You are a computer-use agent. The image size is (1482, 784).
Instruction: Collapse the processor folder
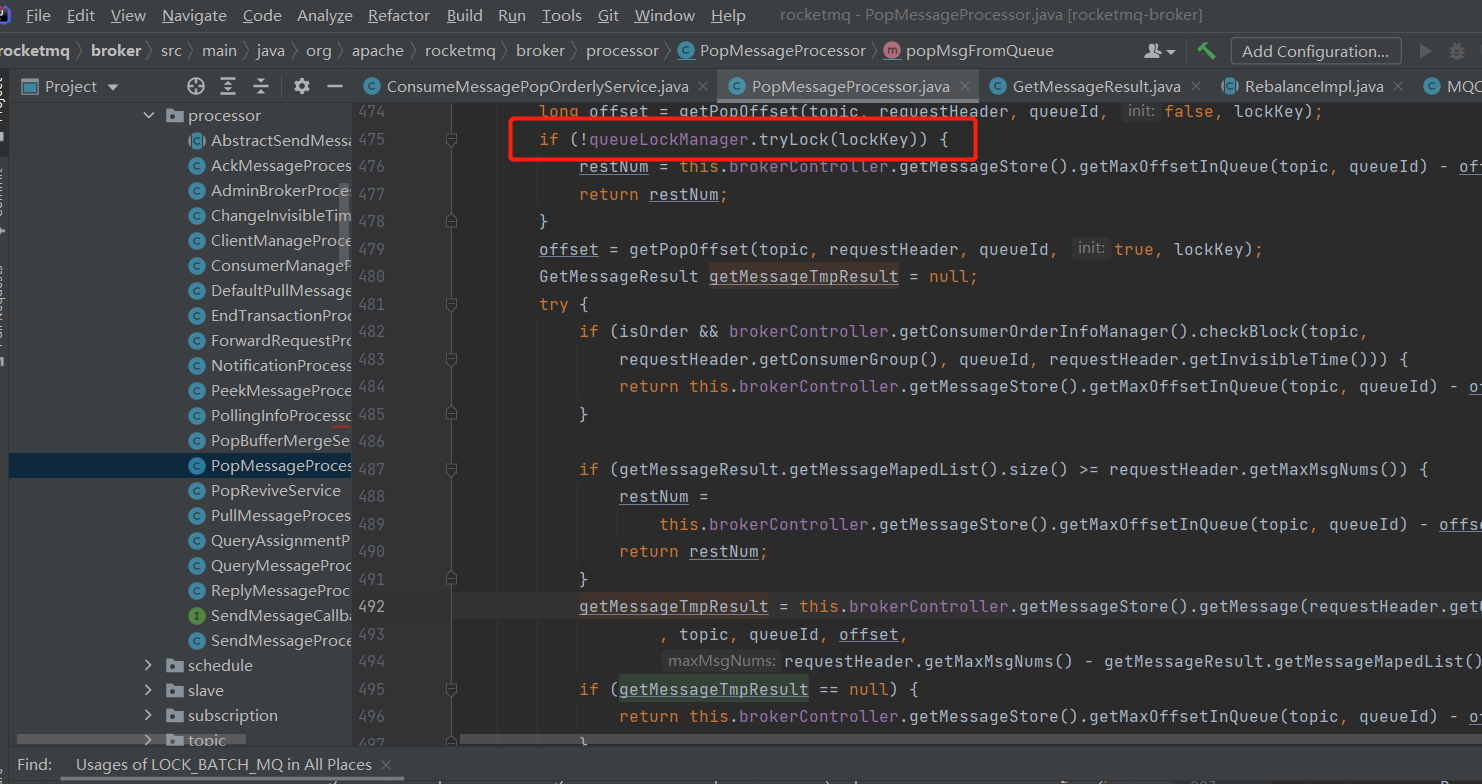tap(149, 116)
